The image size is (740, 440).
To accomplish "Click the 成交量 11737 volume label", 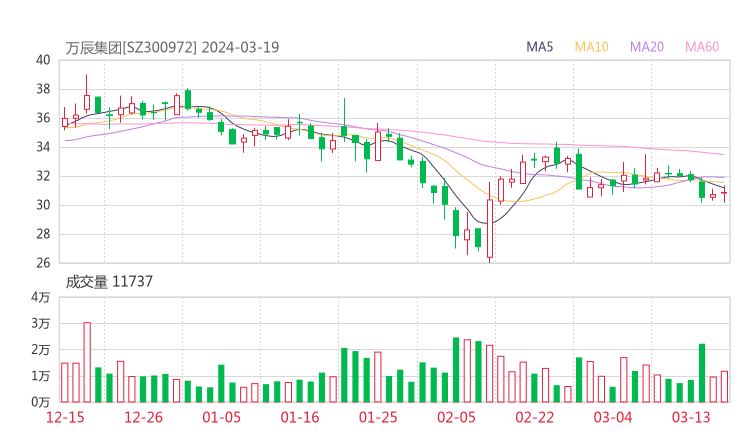I will 109,282.
